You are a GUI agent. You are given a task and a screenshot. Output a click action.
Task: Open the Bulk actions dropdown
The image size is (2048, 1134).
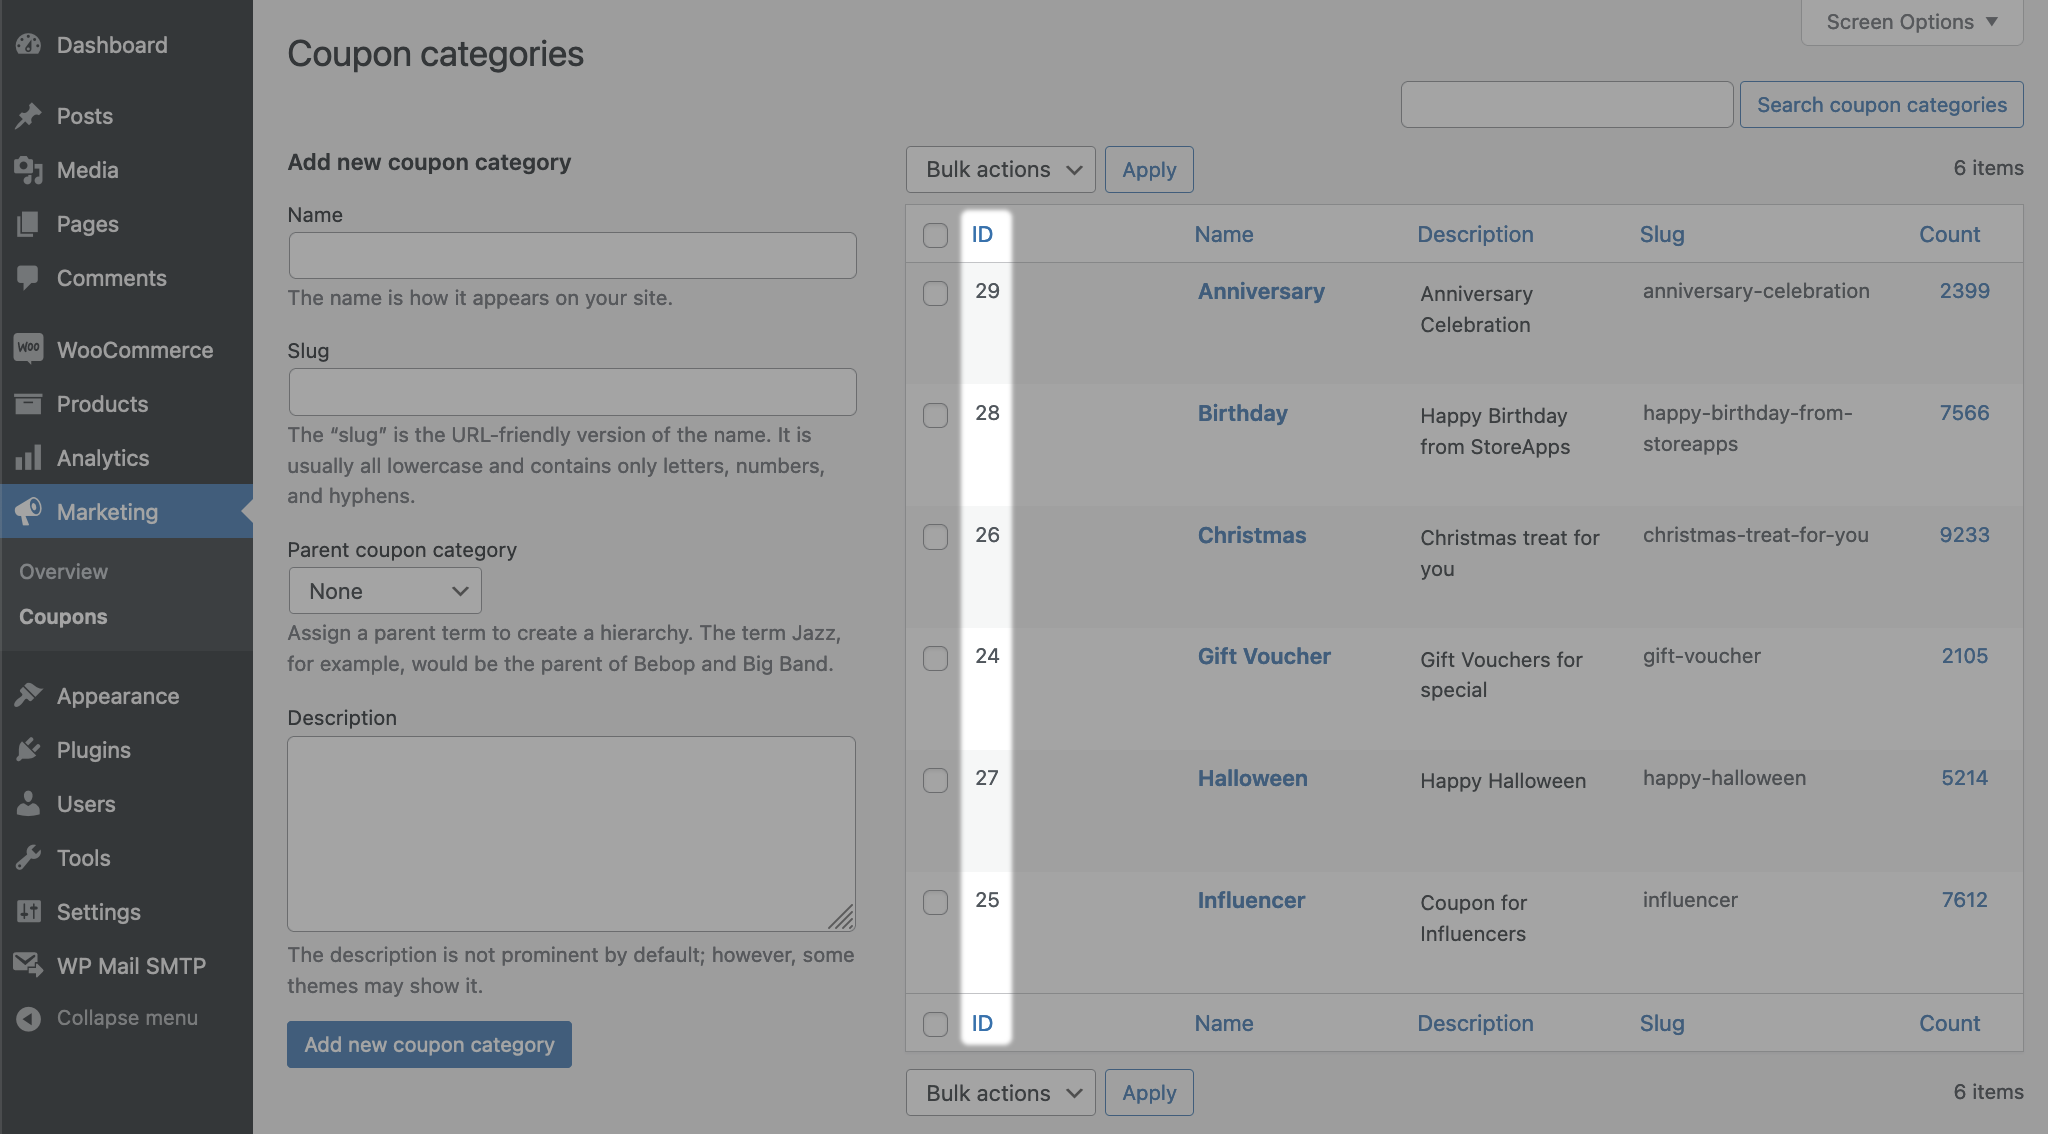tap(1000, 169)
